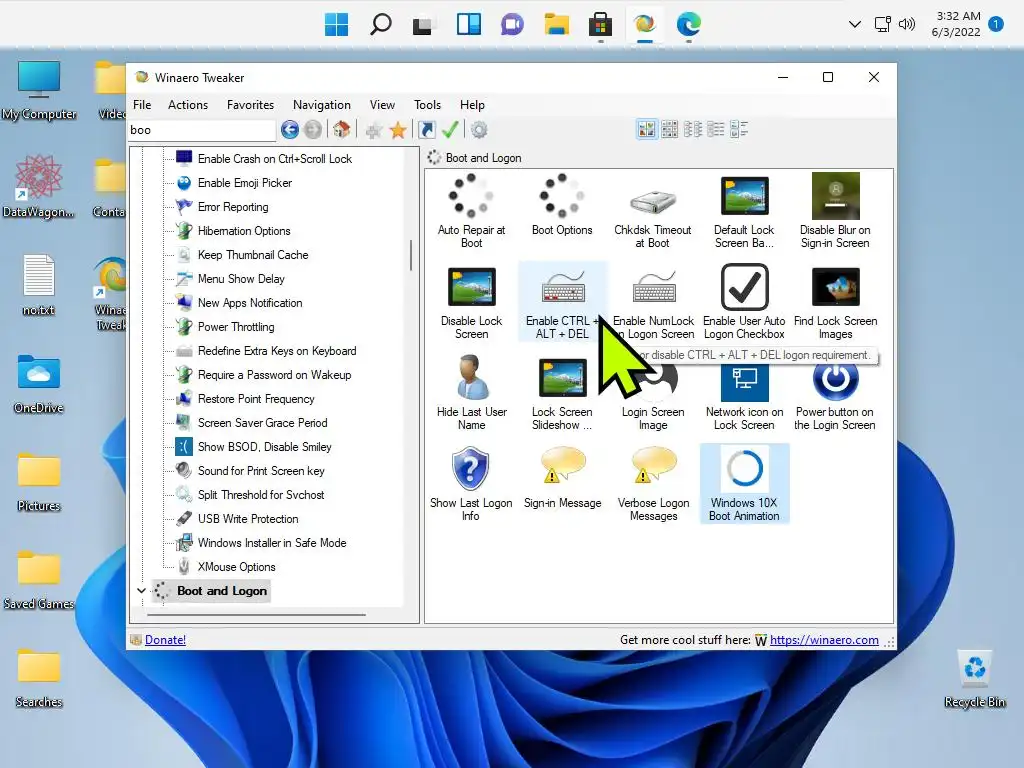Open the File menu

(x=142, y=104)
